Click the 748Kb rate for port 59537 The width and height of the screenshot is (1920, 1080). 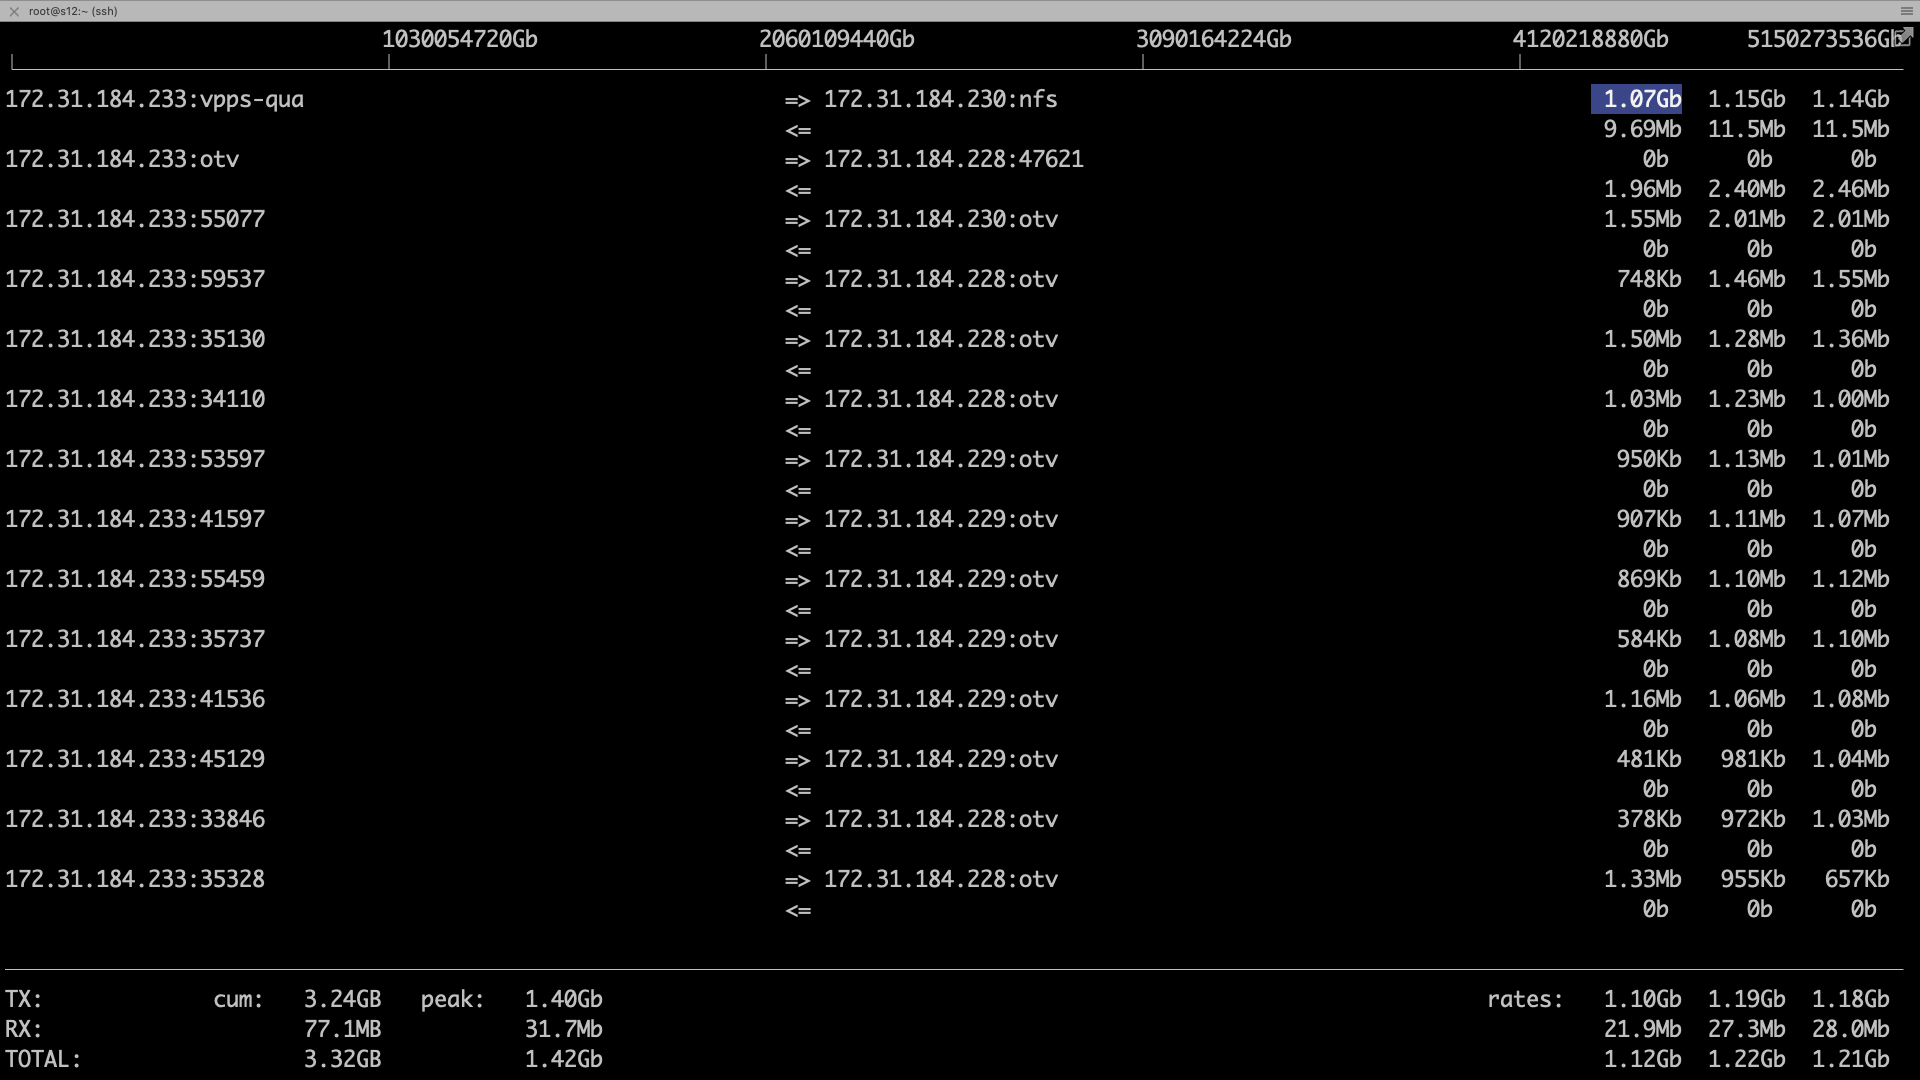pos(1649,279)
